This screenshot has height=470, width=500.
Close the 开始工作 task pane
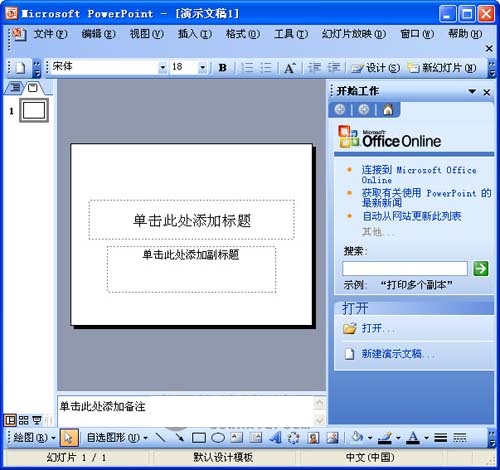click(487, 92)
